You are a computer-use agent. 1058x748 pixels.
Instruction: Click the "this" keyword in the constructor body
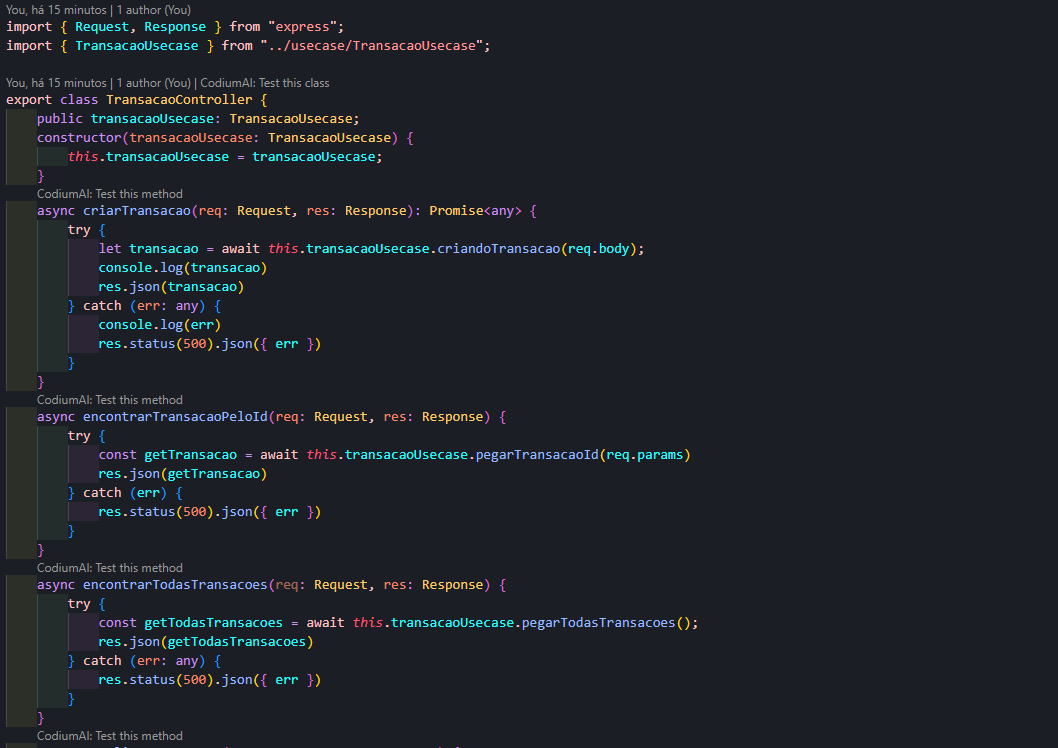click(x=83, y=156)
